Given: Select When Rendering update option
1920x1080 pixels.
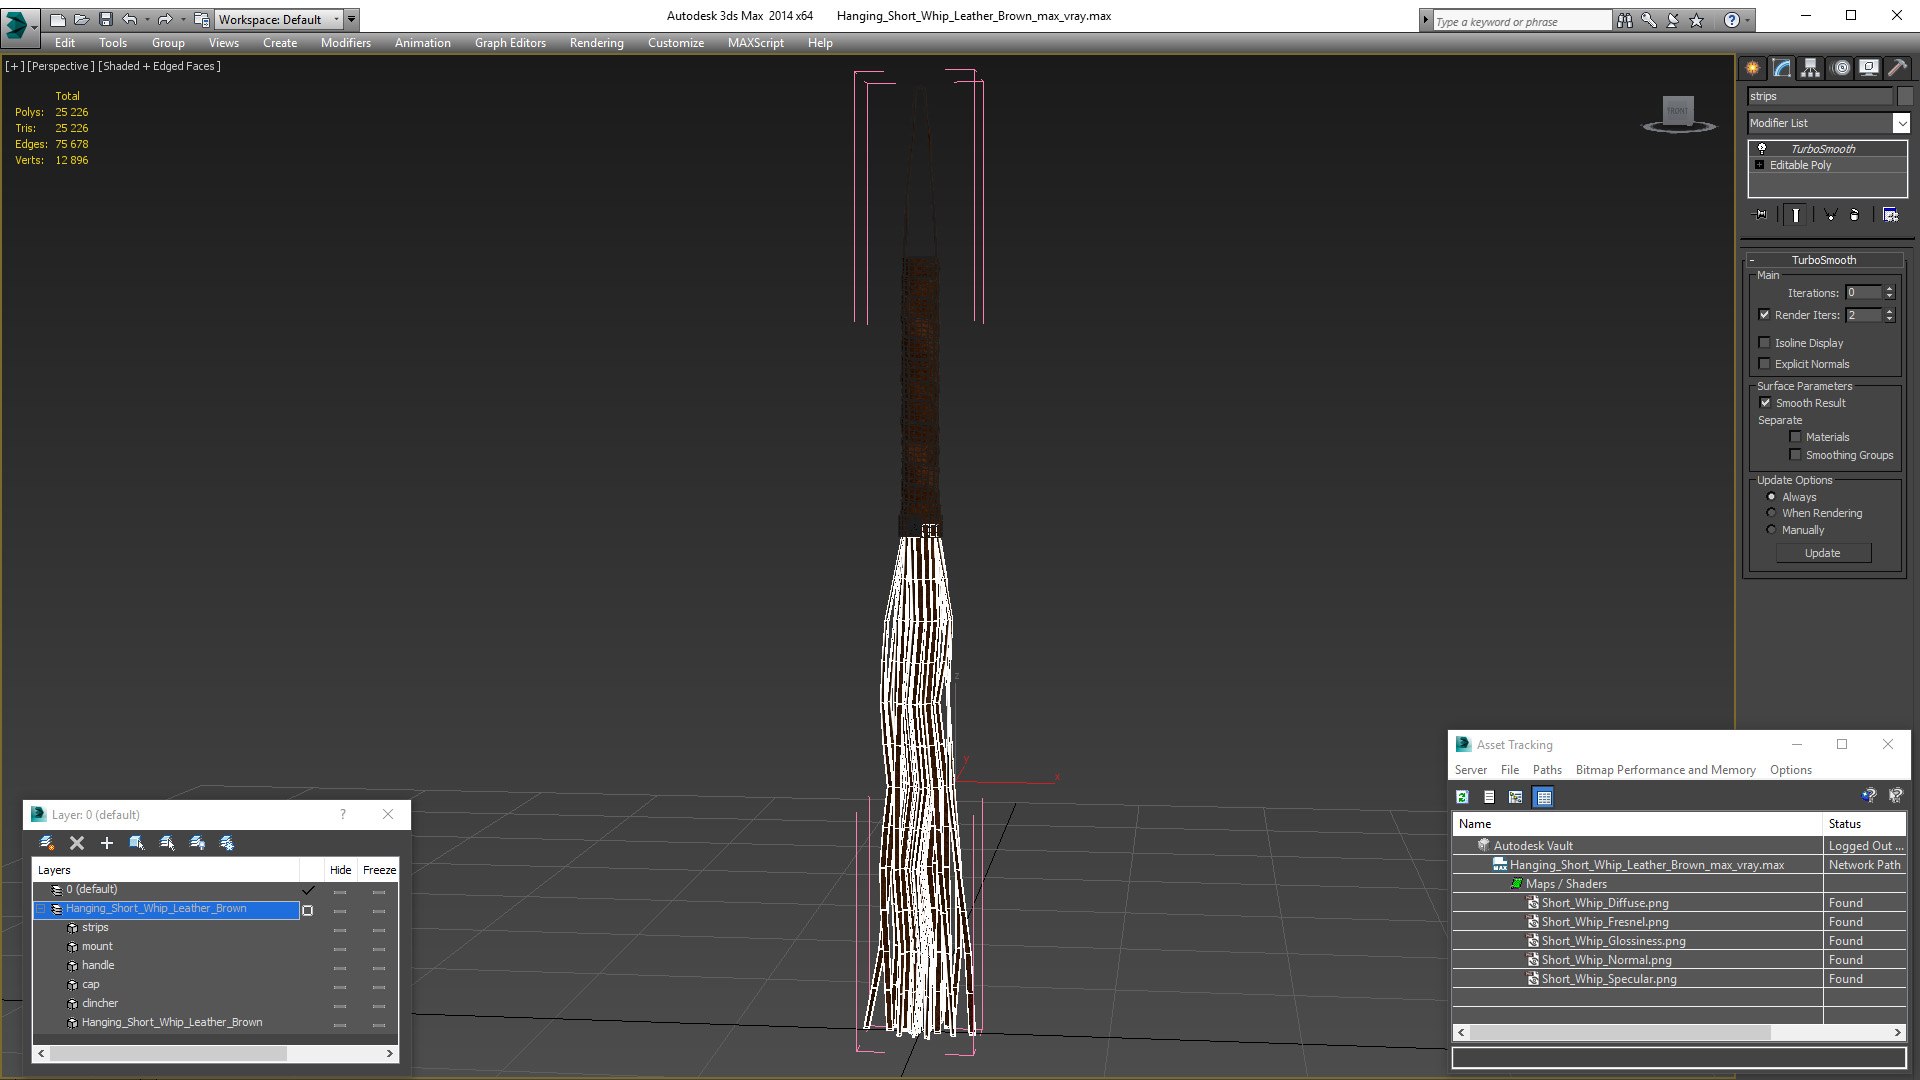Looking at the screenshot, I should pos(1771,513).
